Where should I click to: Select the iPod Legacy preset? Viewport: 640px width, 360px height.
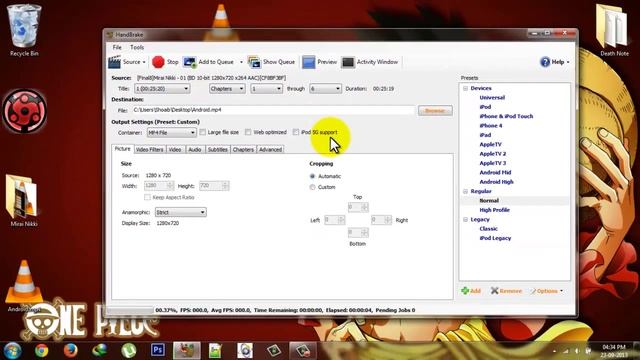click(x=495, y=238)
